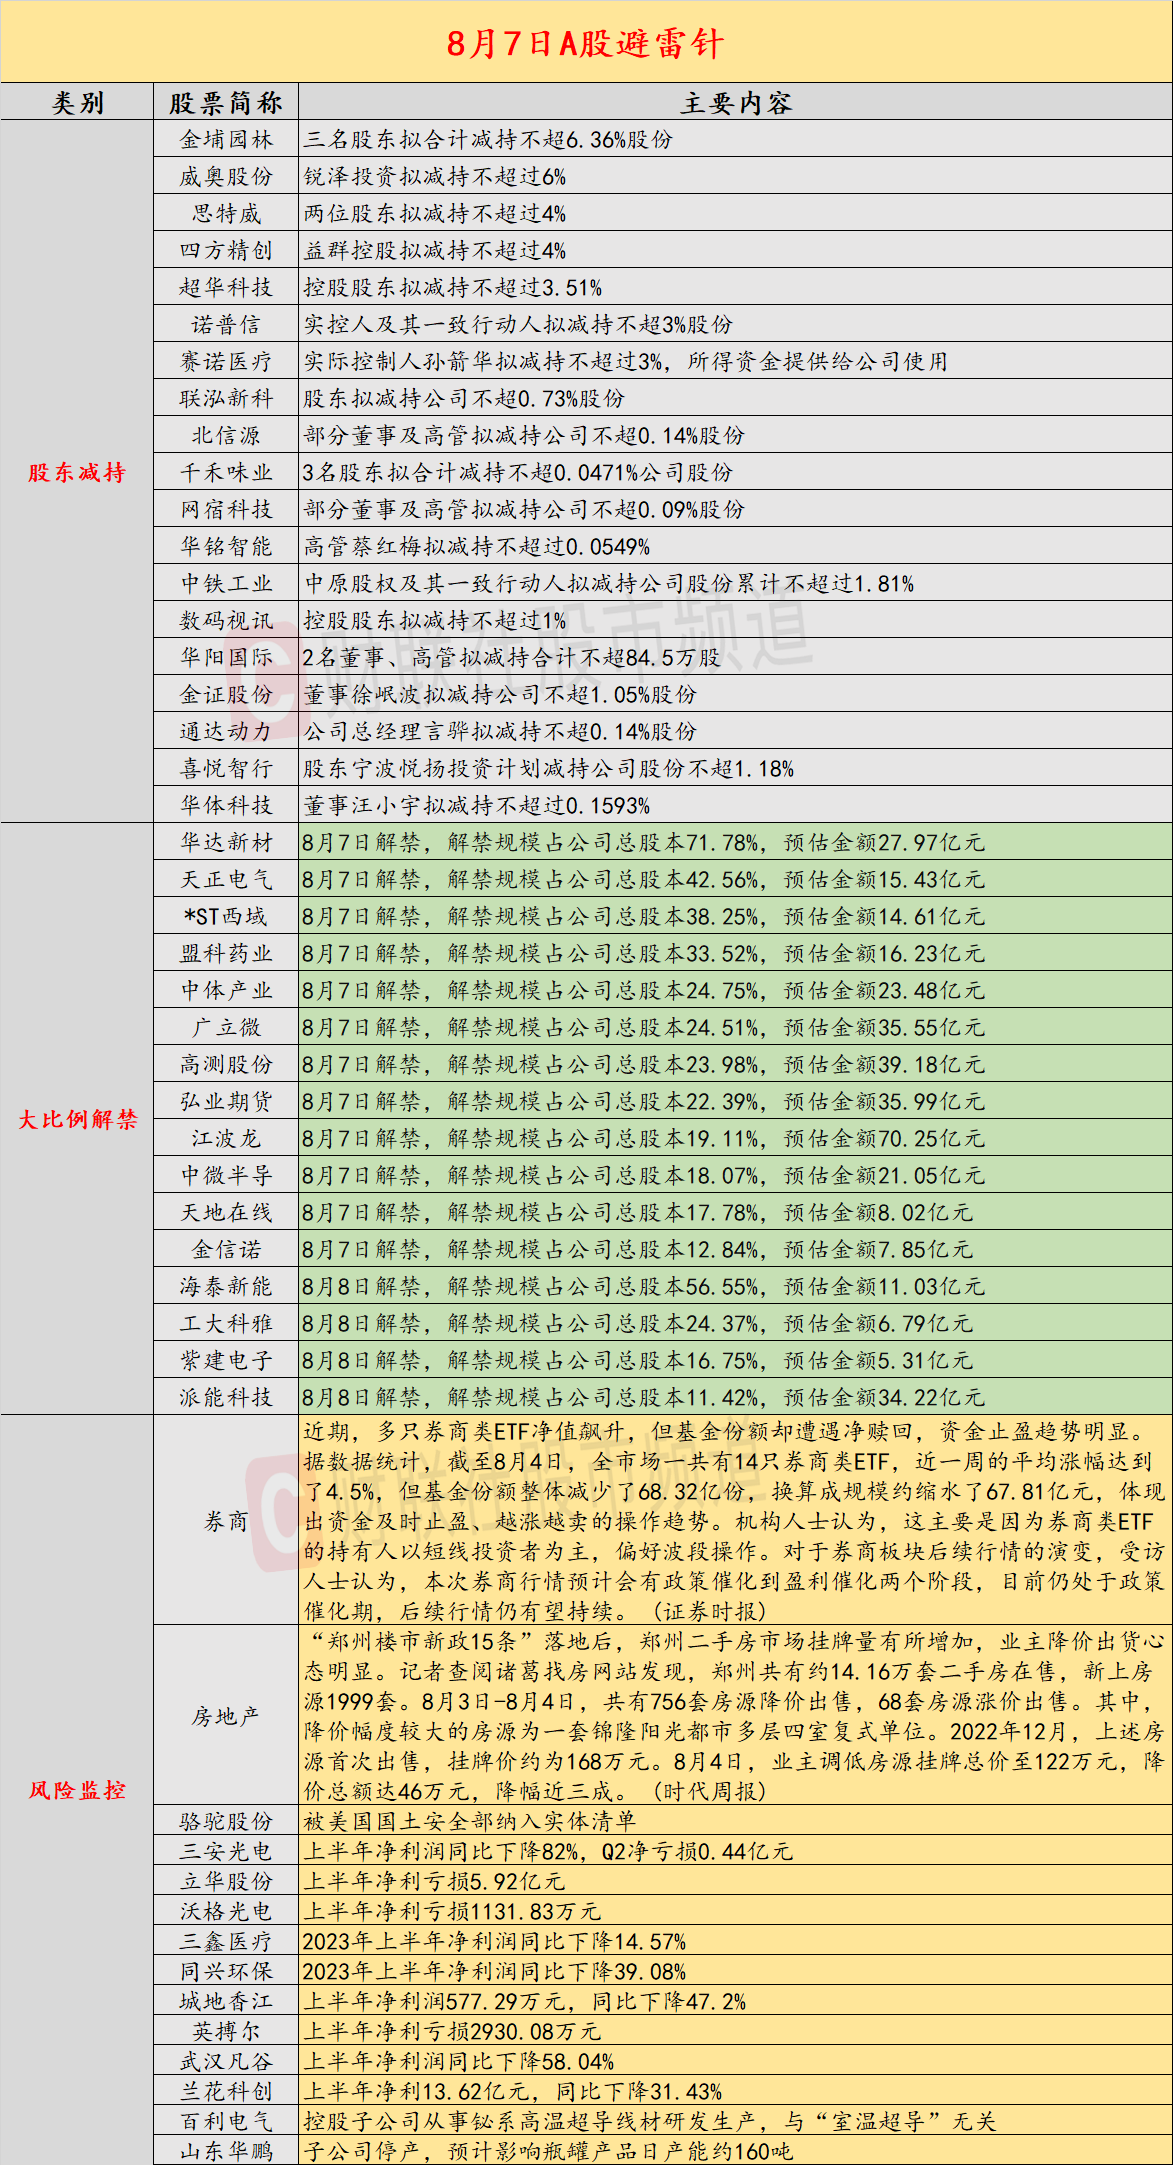The image size is (1173, 2165).
Task: Select stock name 工大科雅
Action: 226,1323
